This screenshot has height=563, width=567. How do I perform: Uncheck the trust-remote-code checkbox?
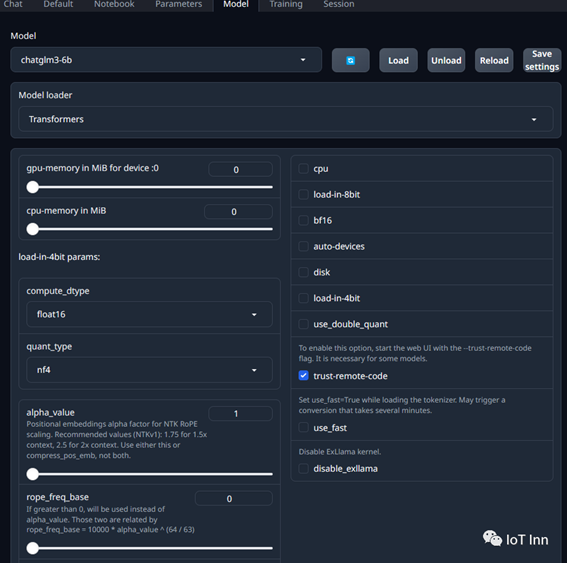pos(303,376)
